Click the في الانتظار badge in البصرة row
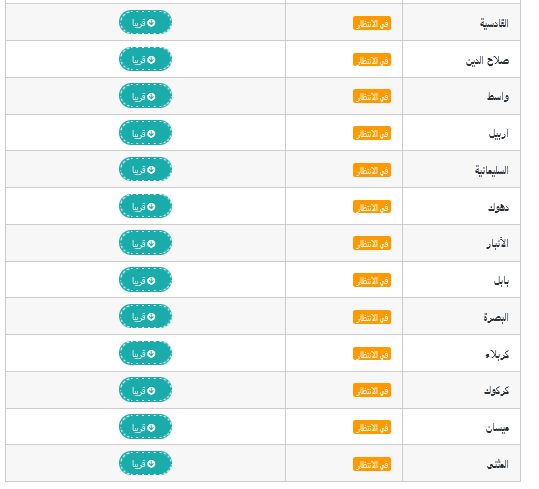Screen dimensions: 539x489 [x=372, y=317]
